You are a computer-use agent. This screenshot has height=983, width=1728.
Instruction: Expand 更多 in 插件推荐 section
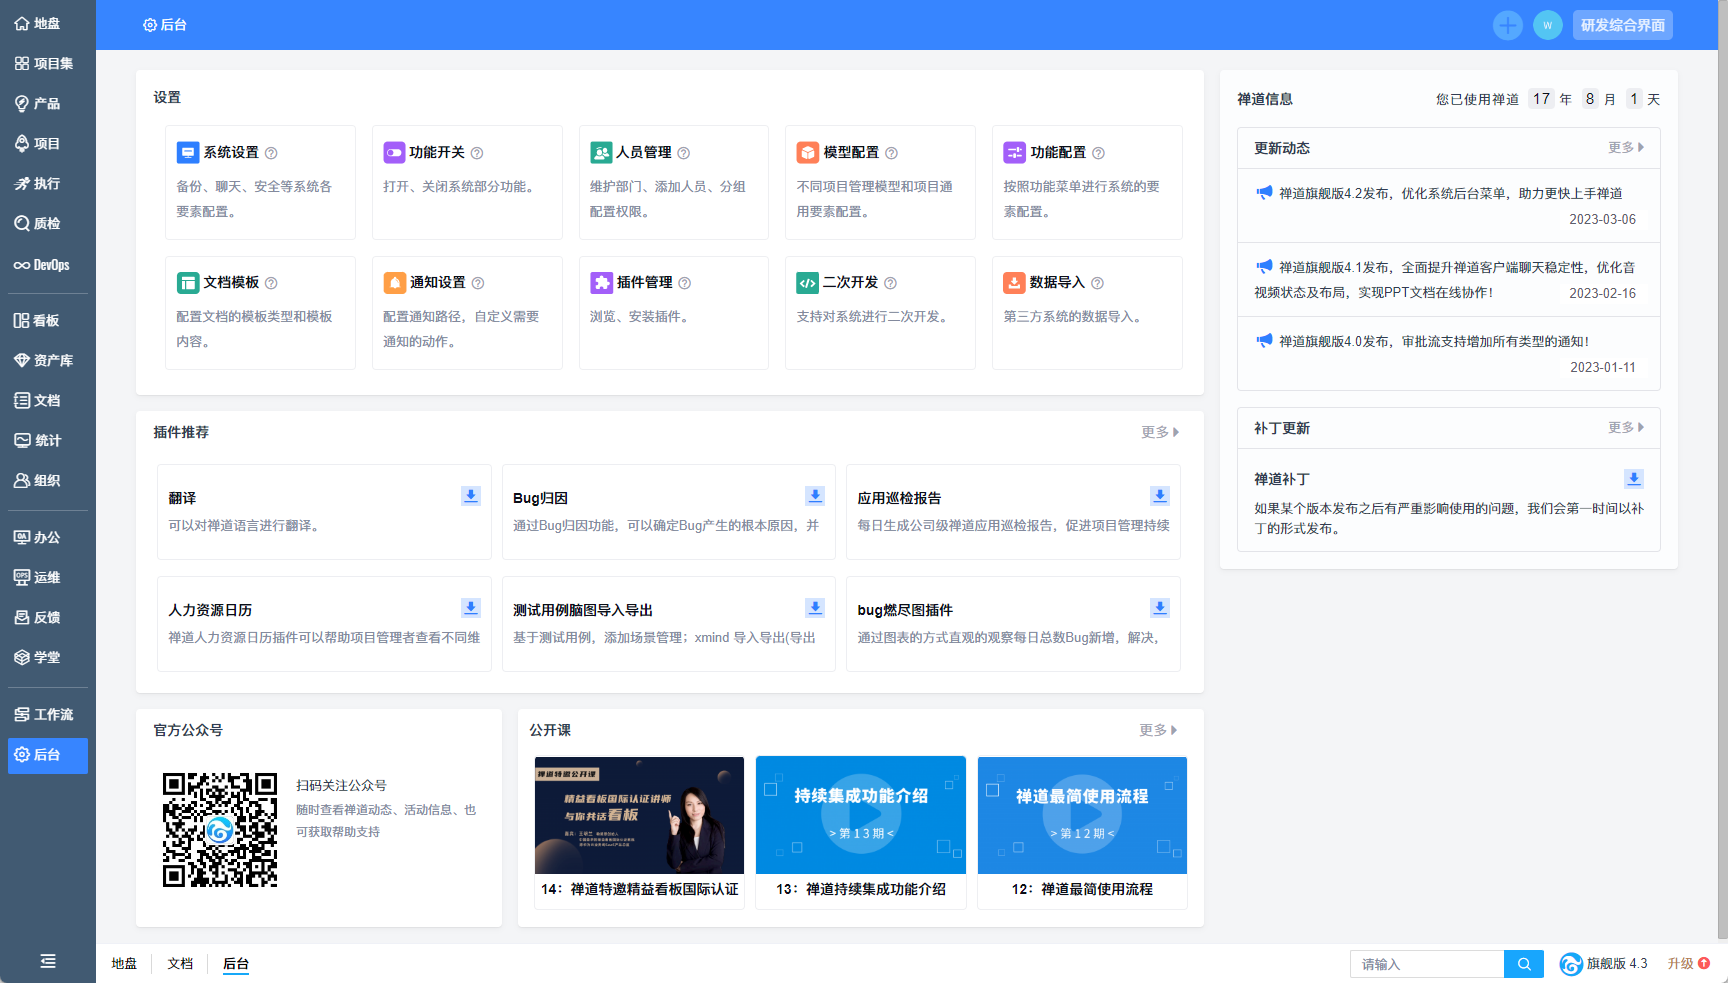click(x=1160, y=432)
